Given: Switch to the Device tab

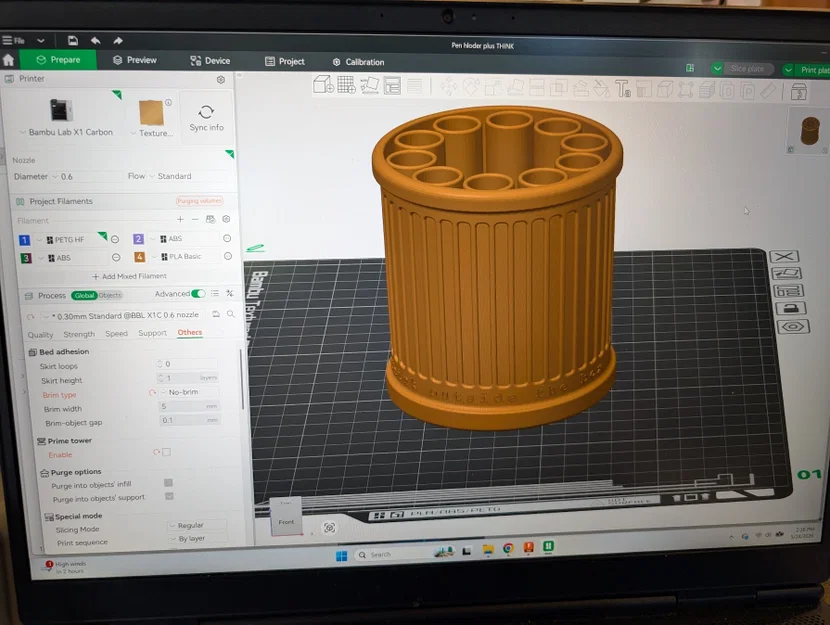Looking at the screenshot, I should (x=210, y=60).
